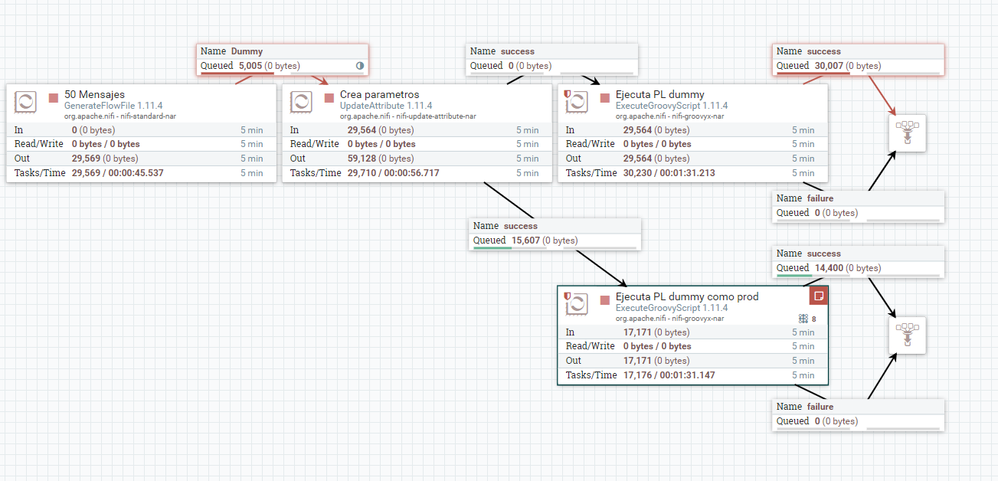Click the Ejecuta PL dummy processor icon
The width and height of the screenshot is (998, 481).
(577, 102)
